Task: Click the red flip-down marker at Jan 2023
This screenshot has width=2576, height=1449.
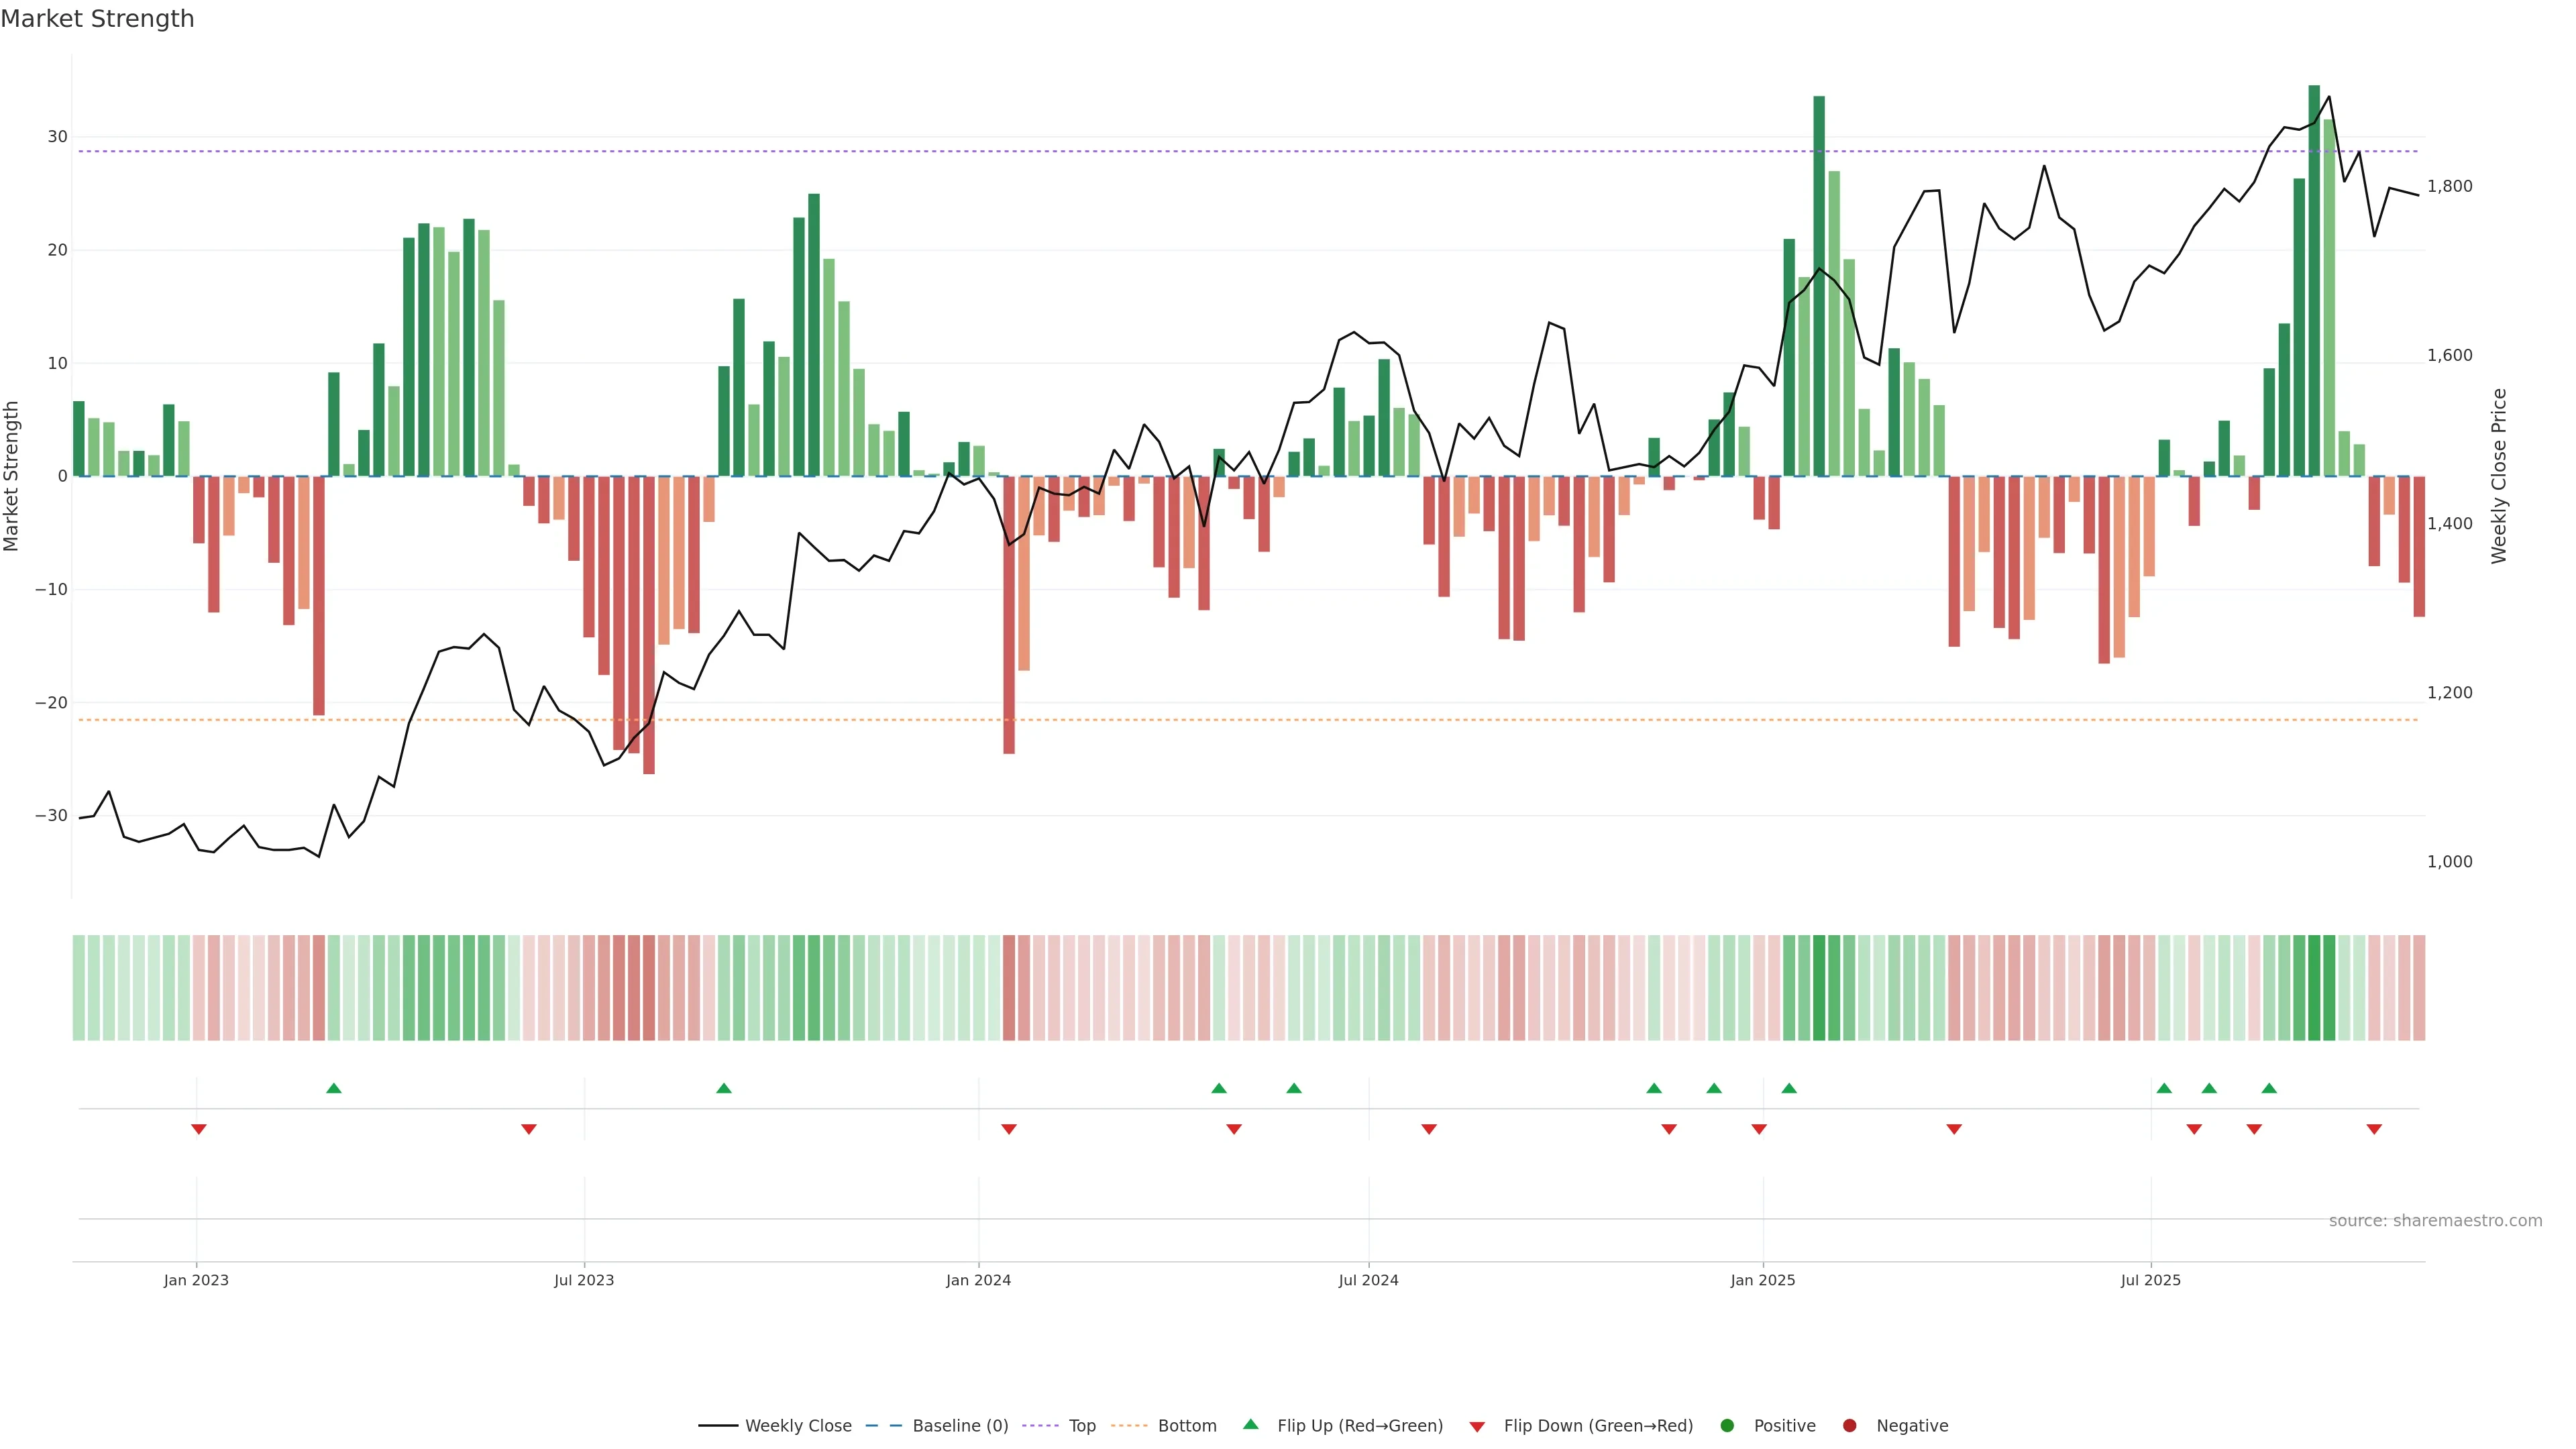Action: pos(199,1129)
